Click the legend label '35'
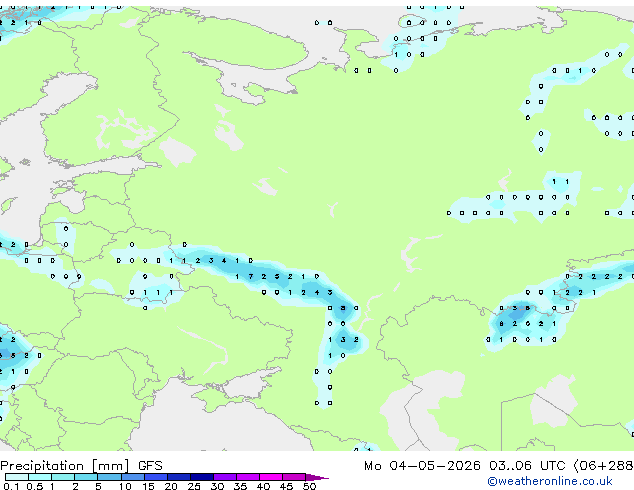 pos(240,486)
